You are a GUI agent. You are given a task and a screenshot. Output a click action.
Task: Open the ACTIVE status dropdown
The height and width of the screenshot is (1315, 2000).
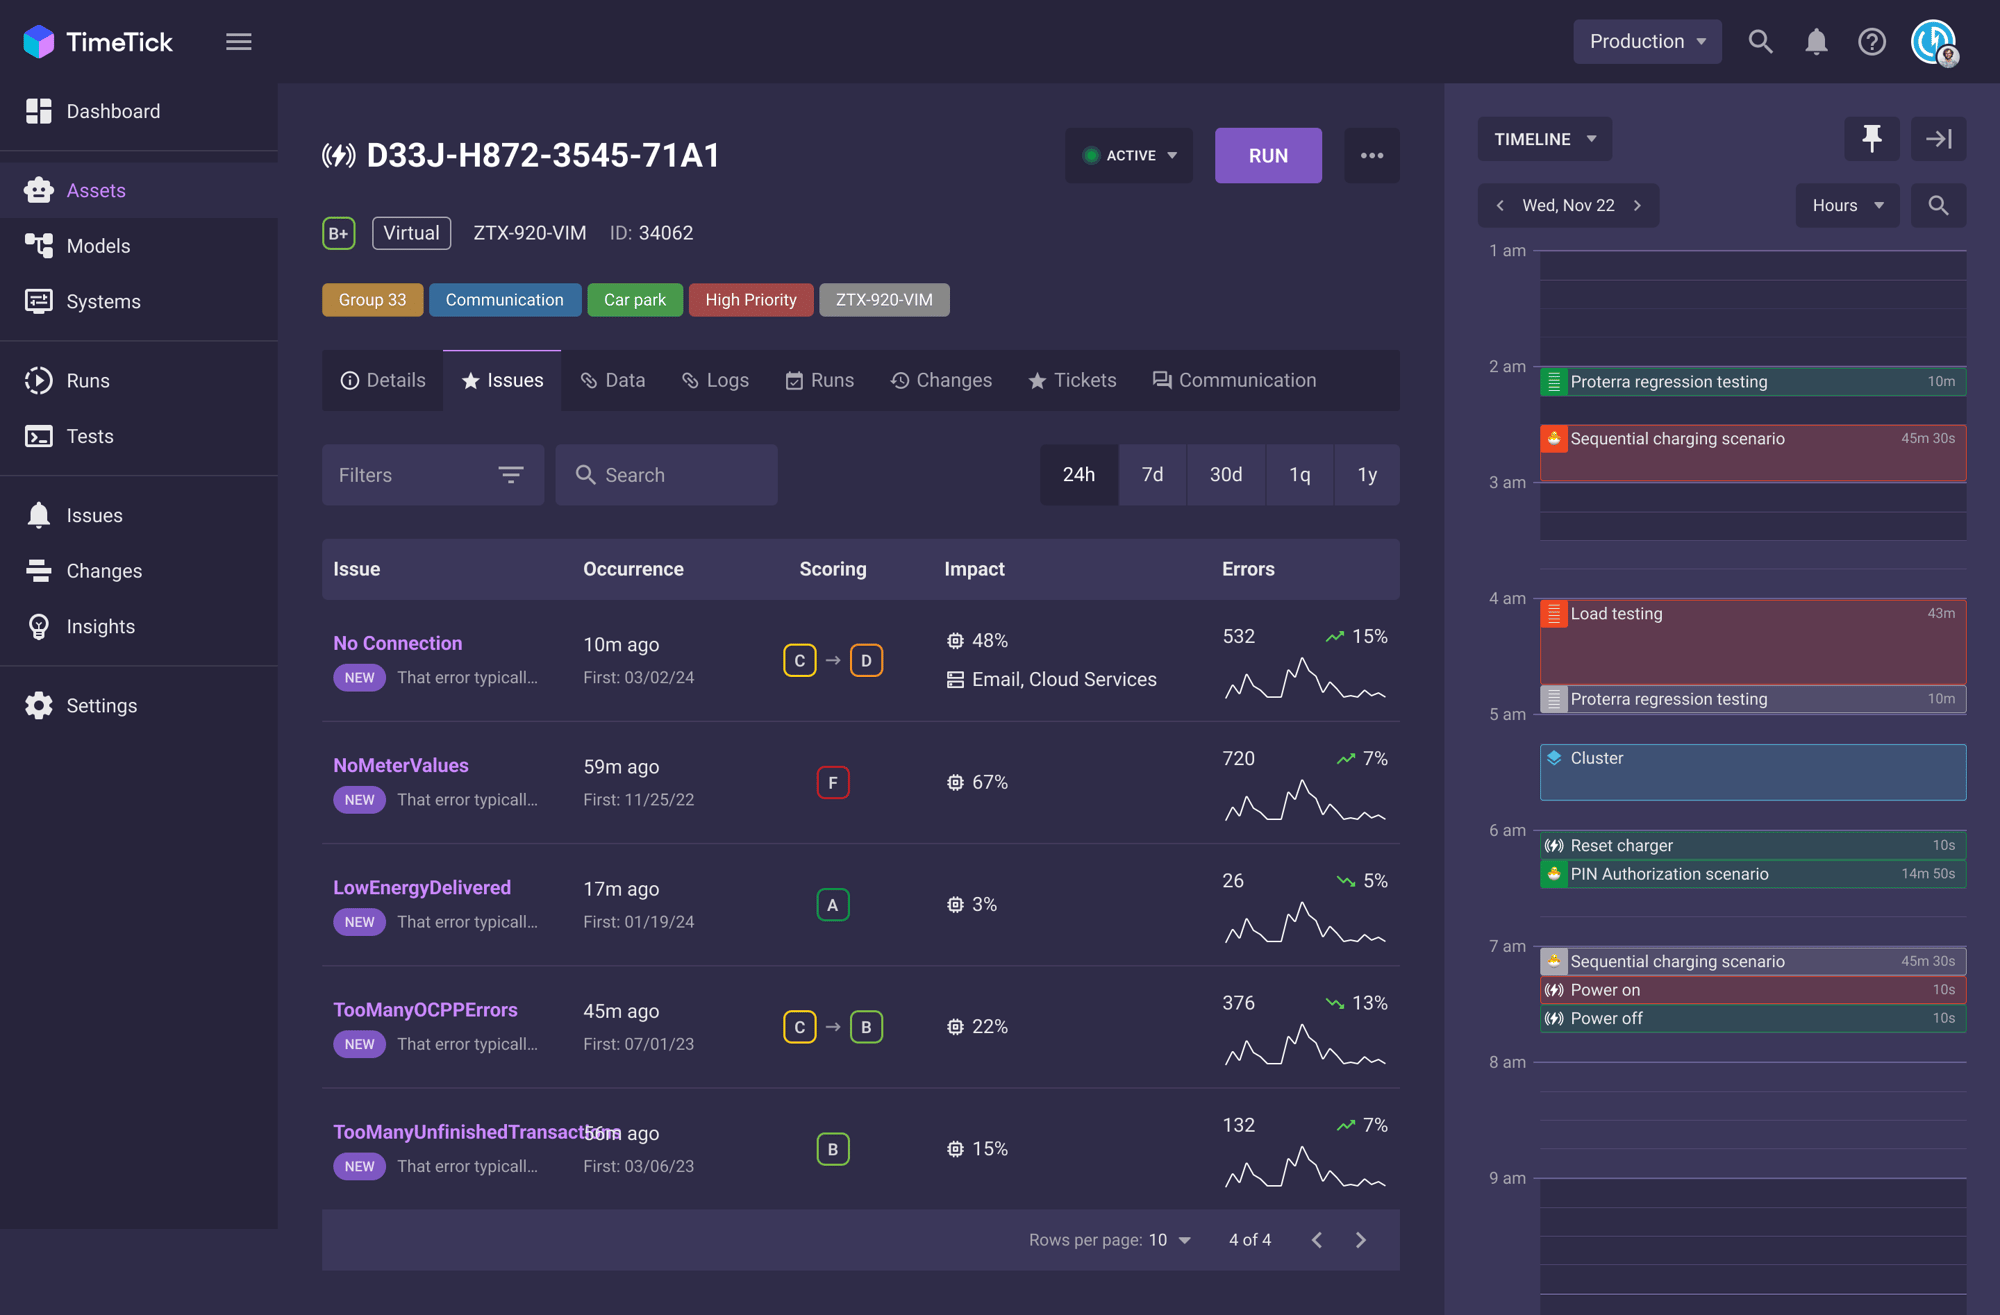click(1129, 156)
